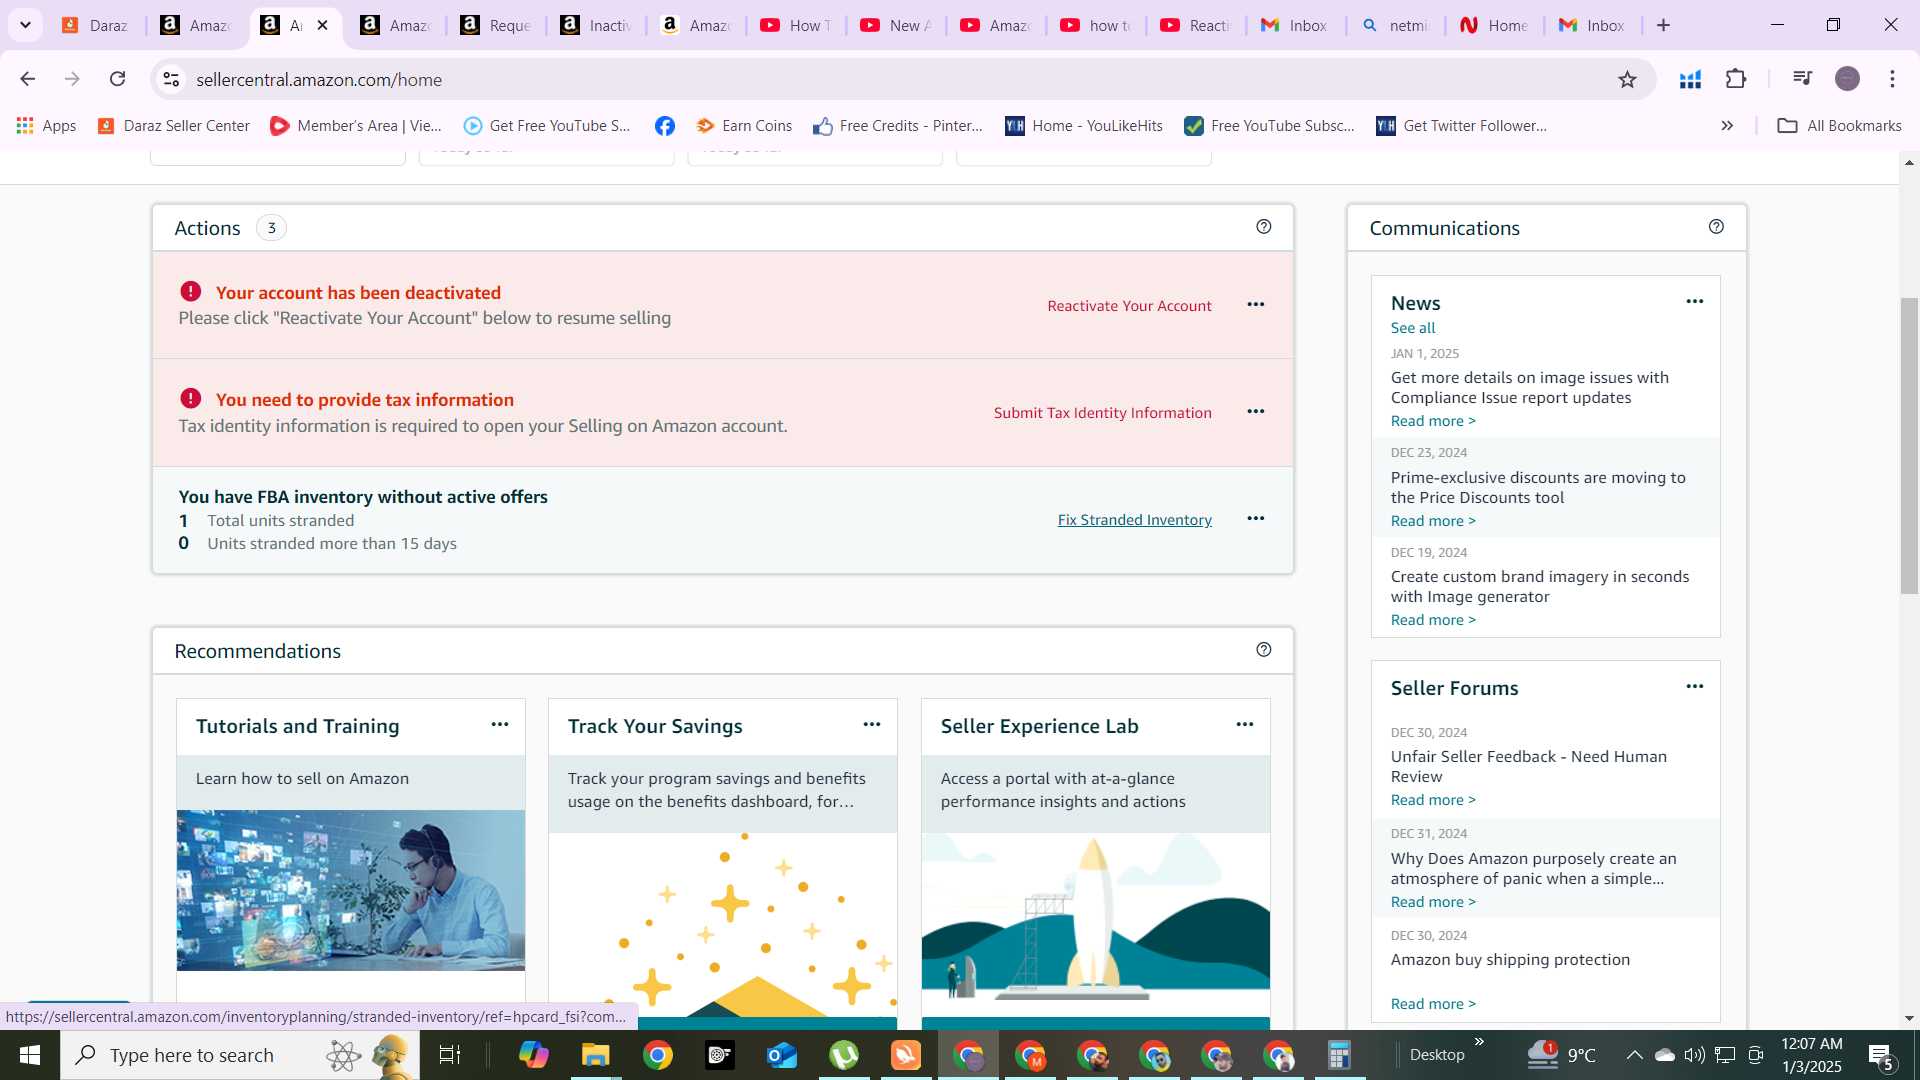Open media control icon in toolbar
Viewport: 1920px width, 1080px height.
(x=1802, y=79)
